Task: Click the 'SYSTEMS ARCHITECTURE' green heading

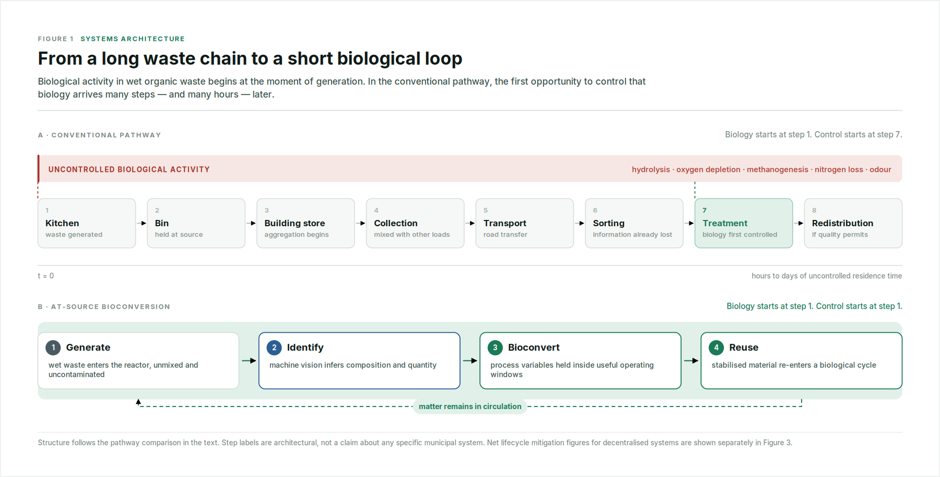Action: tap(132, 39)
